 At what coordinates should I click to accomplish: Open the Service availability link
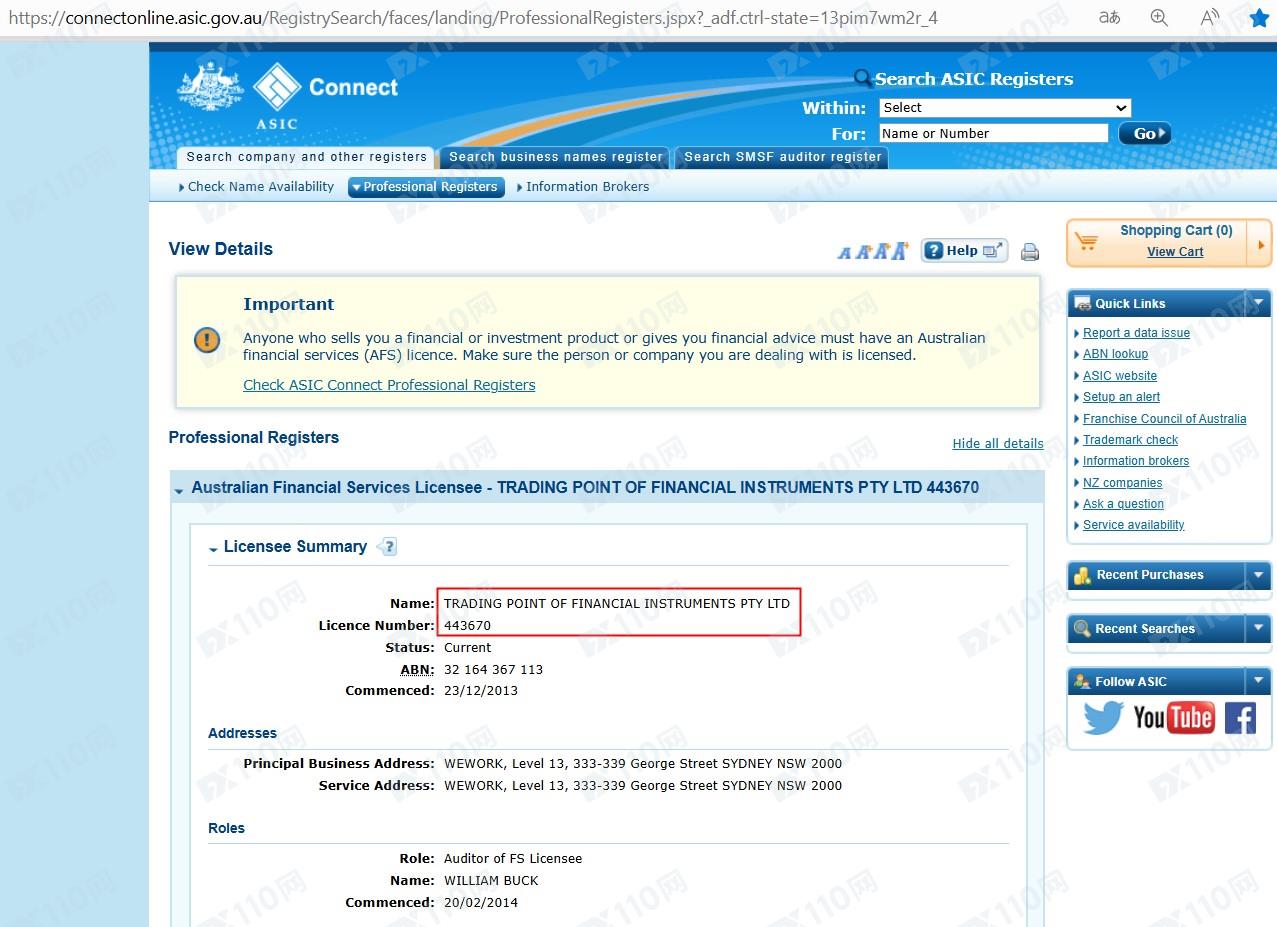pos(1133,525)
